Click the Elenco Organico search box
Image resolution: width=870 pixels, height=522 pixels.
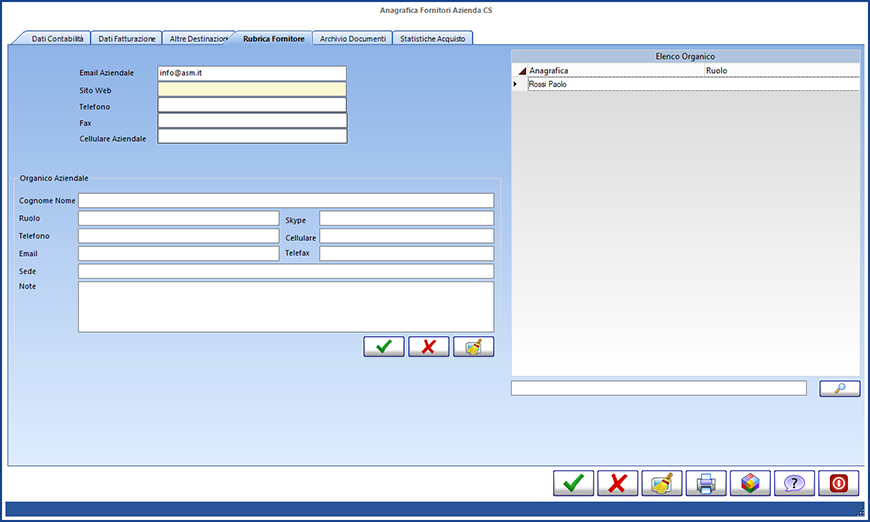click(659, 388)
